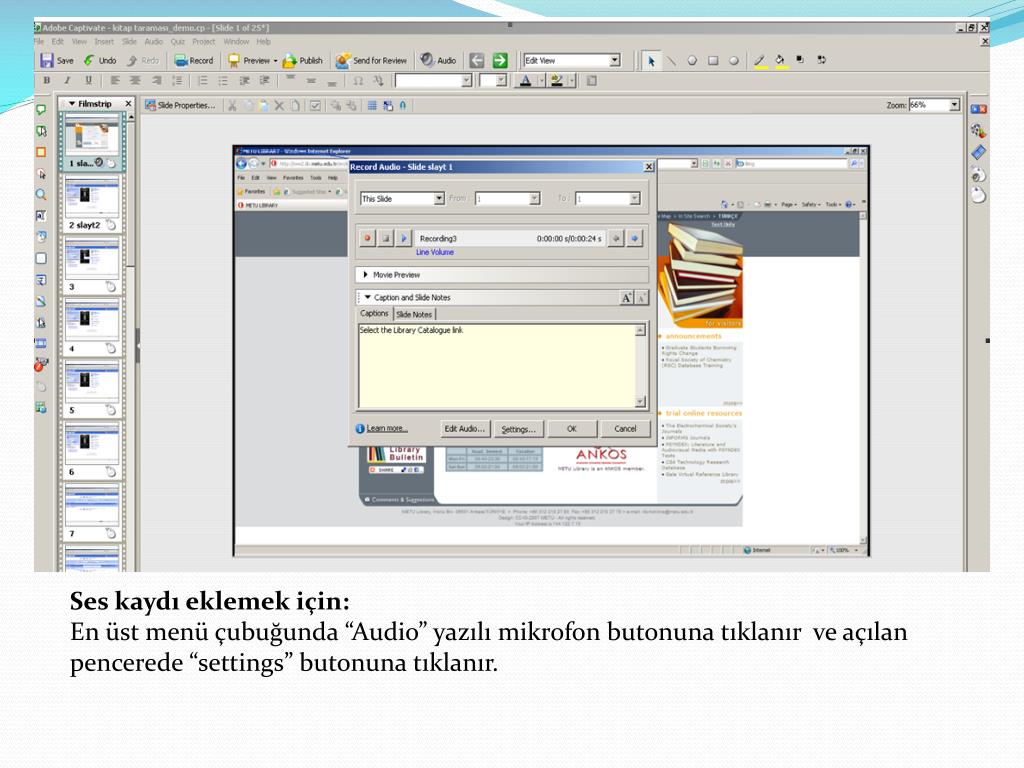1024x768 pixels.
Task: Open the This Slide dropdown
Action: [x=439, y=199]
